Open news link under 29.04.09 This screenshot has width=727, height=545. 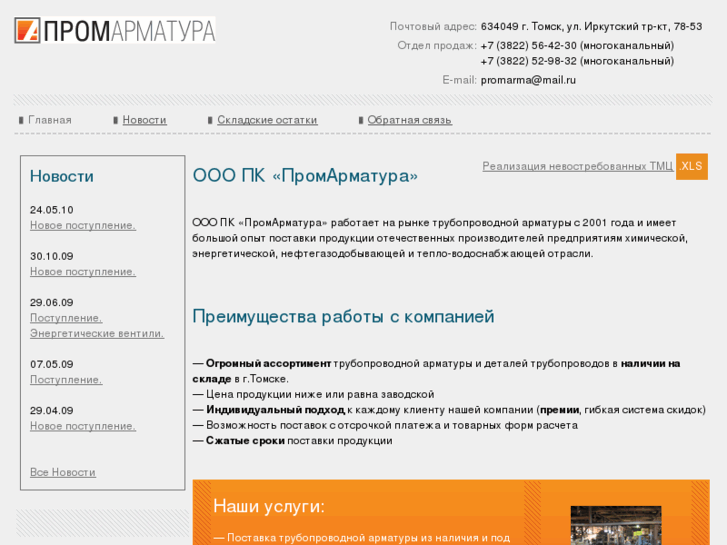(x=83, y=426)
